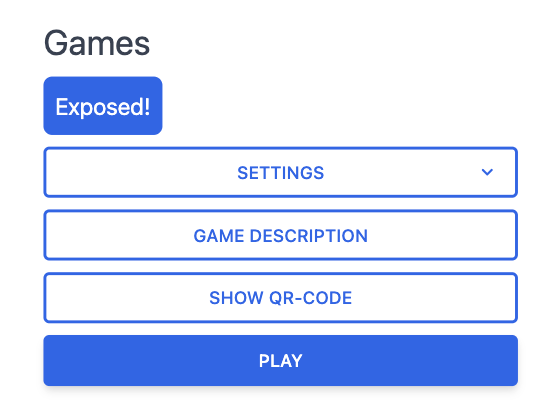Choose the blue Exposed! button under Games
This screenshot has width=560, height=400.
click(x=103, y=106)
